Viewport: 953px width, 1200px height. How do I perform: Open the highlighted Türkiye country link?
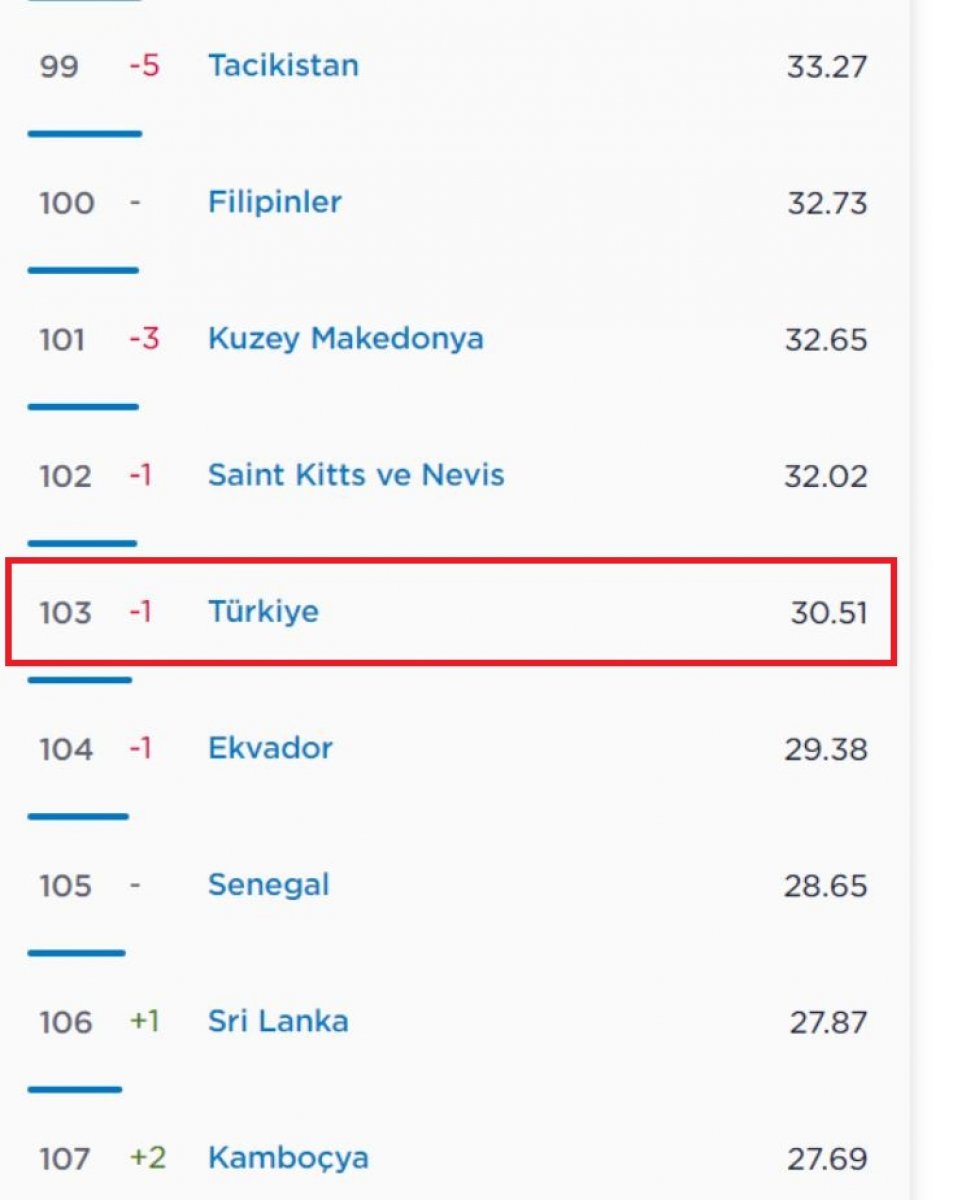(x=263, y=611)
